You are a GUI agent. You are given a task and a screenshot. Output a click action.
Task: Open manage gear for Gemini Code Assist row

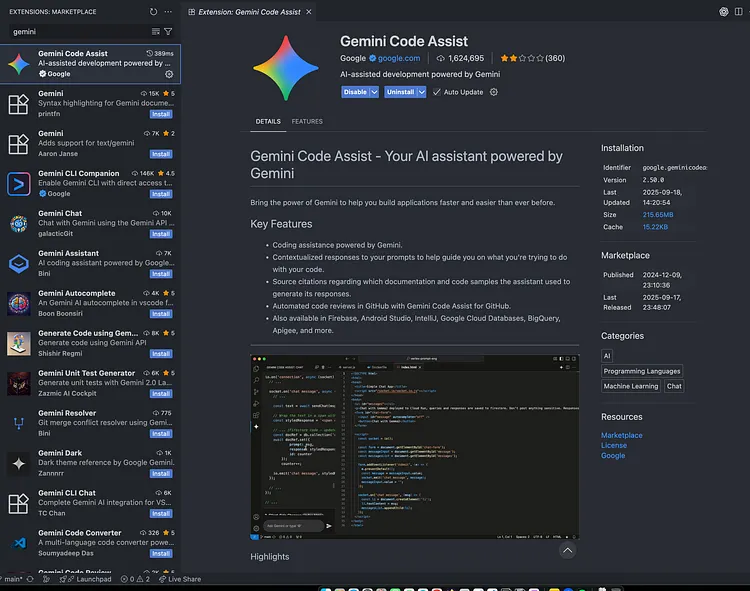tap(169, 74)
